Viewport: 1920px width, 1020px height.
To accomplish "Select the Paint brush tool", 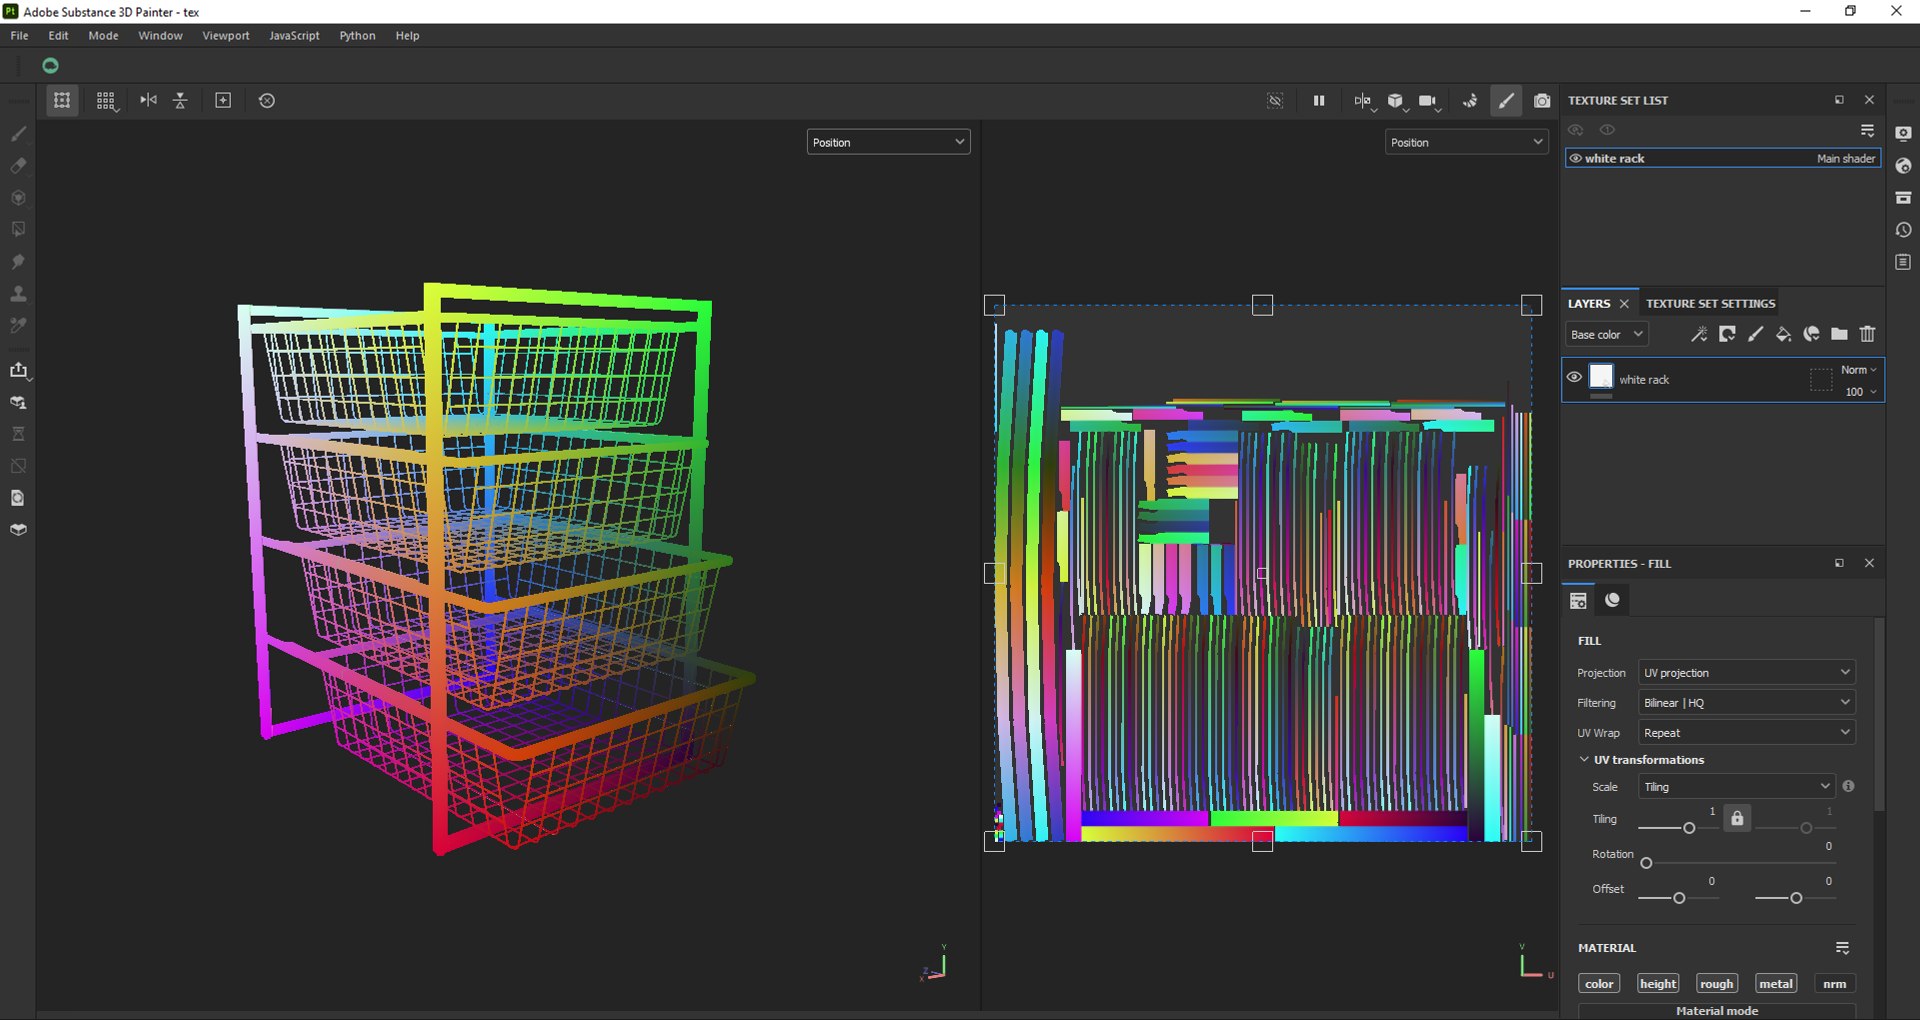I will pyautogui.click(x=18, y=133).
